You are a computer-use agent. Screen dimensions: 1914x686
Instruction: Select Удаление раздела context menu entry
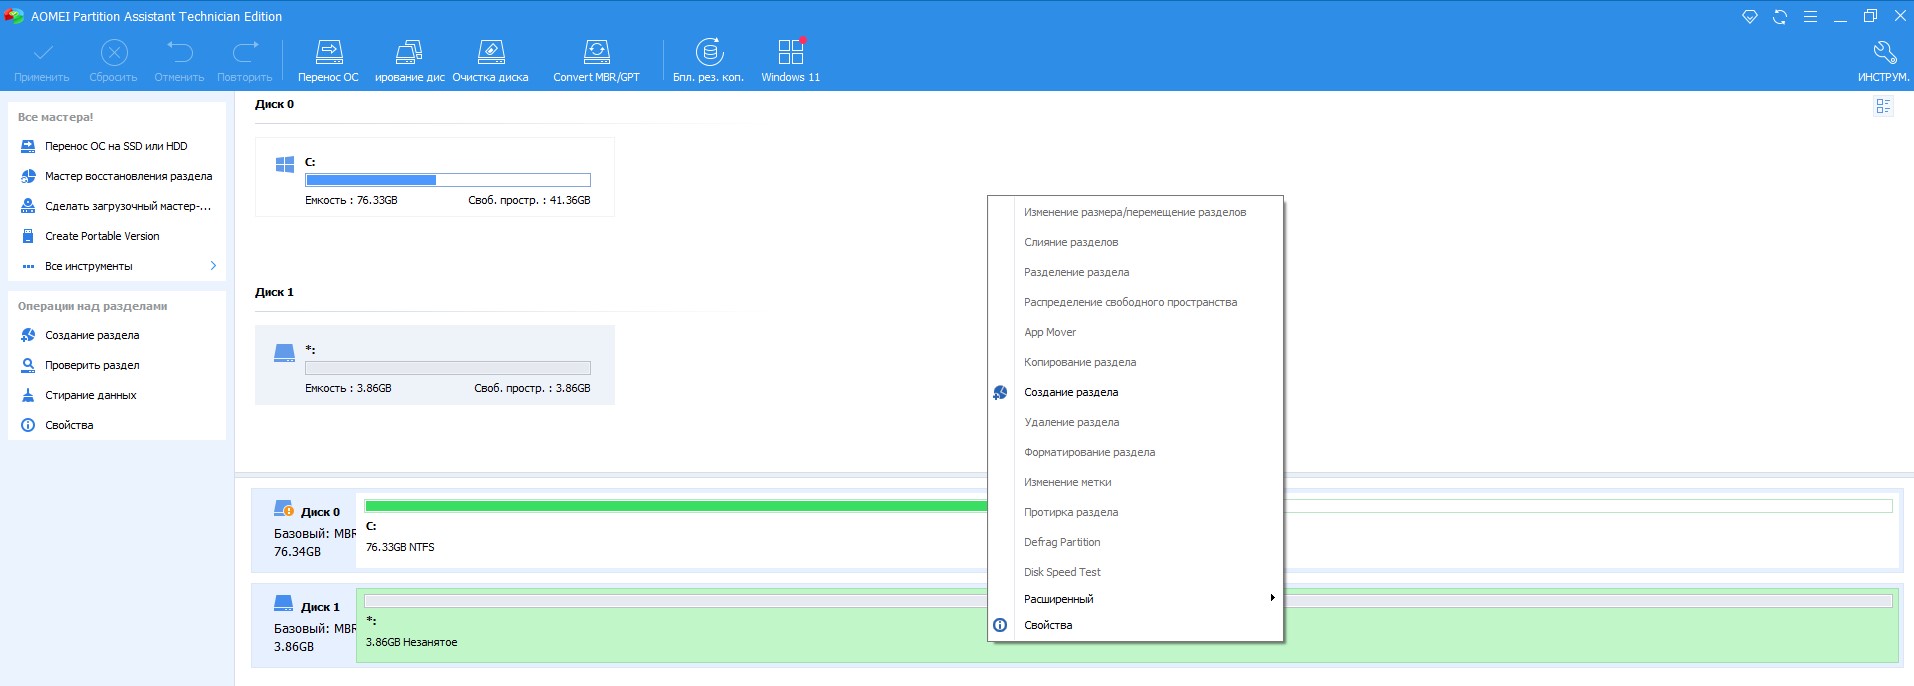1135,422
